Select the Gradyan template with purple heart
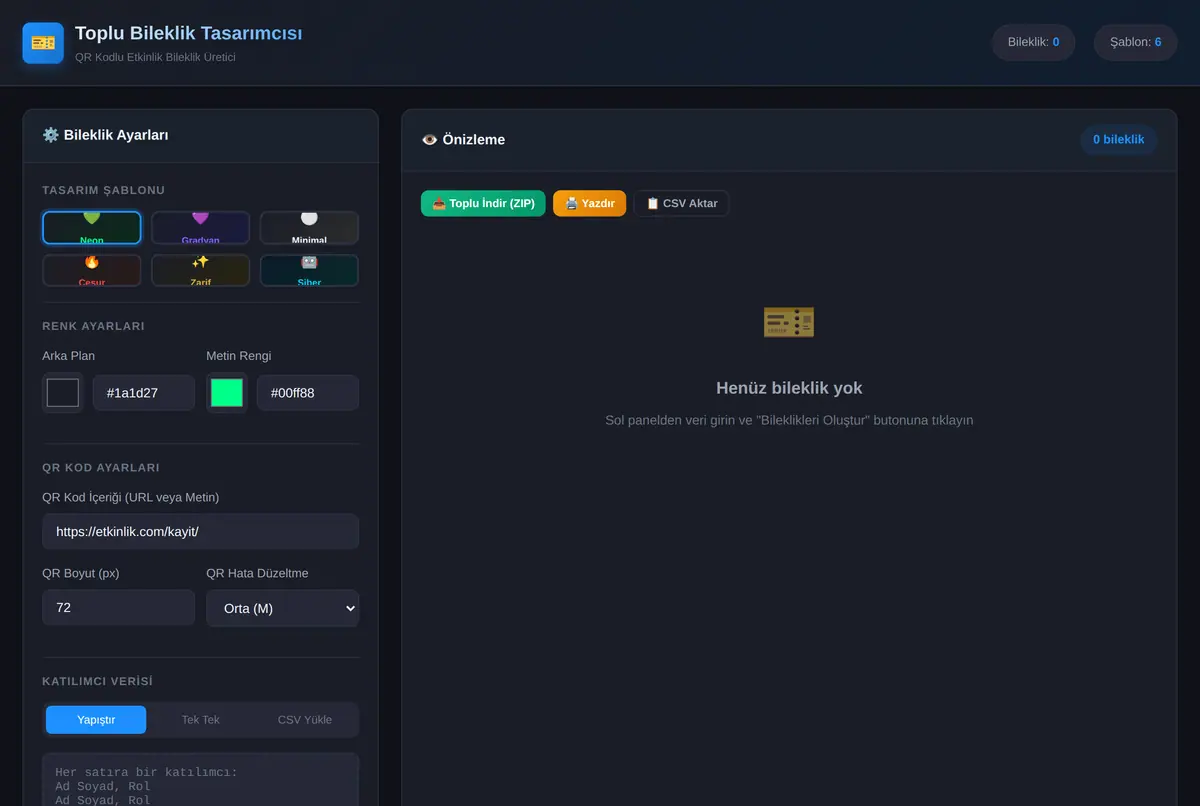Screen dimensions: 1200x806 200,228
